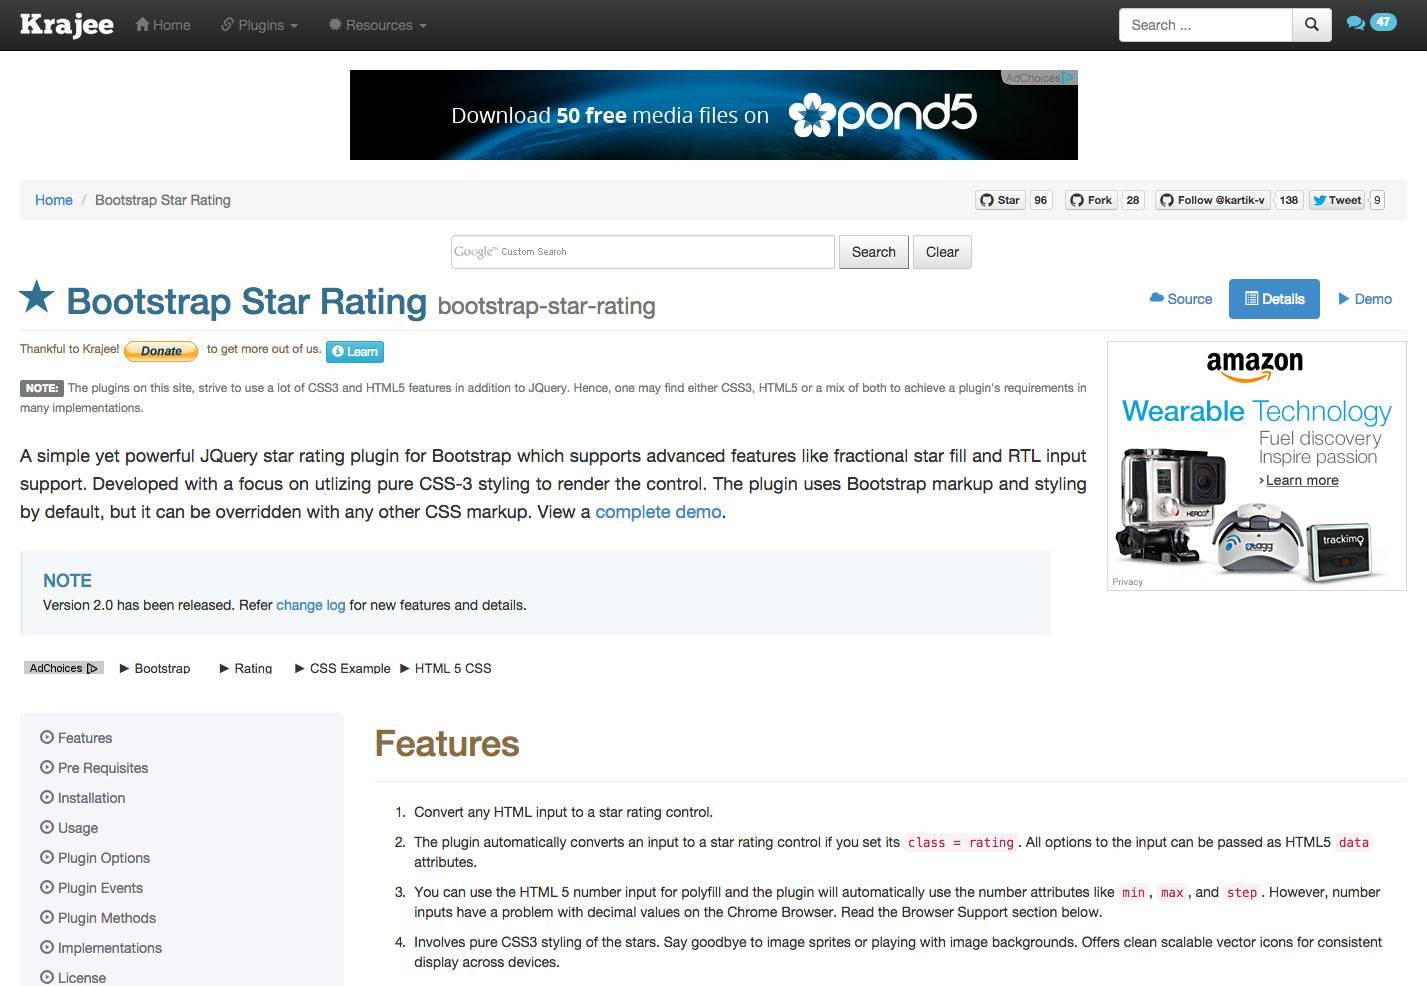
Task: Jump to Plugin Options section
Action: (104, 858)
